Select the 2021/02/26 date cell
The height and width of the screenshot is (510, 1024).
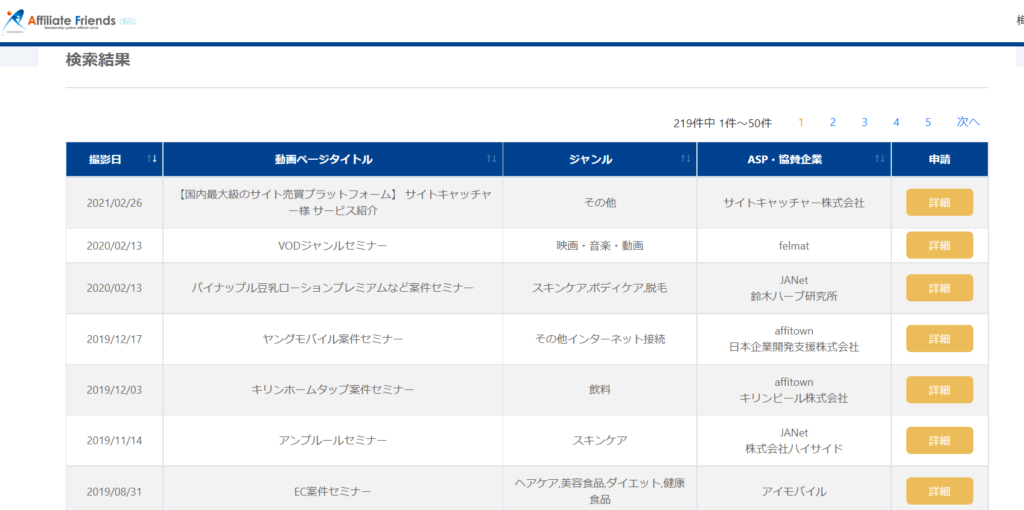tap(114, 202)
